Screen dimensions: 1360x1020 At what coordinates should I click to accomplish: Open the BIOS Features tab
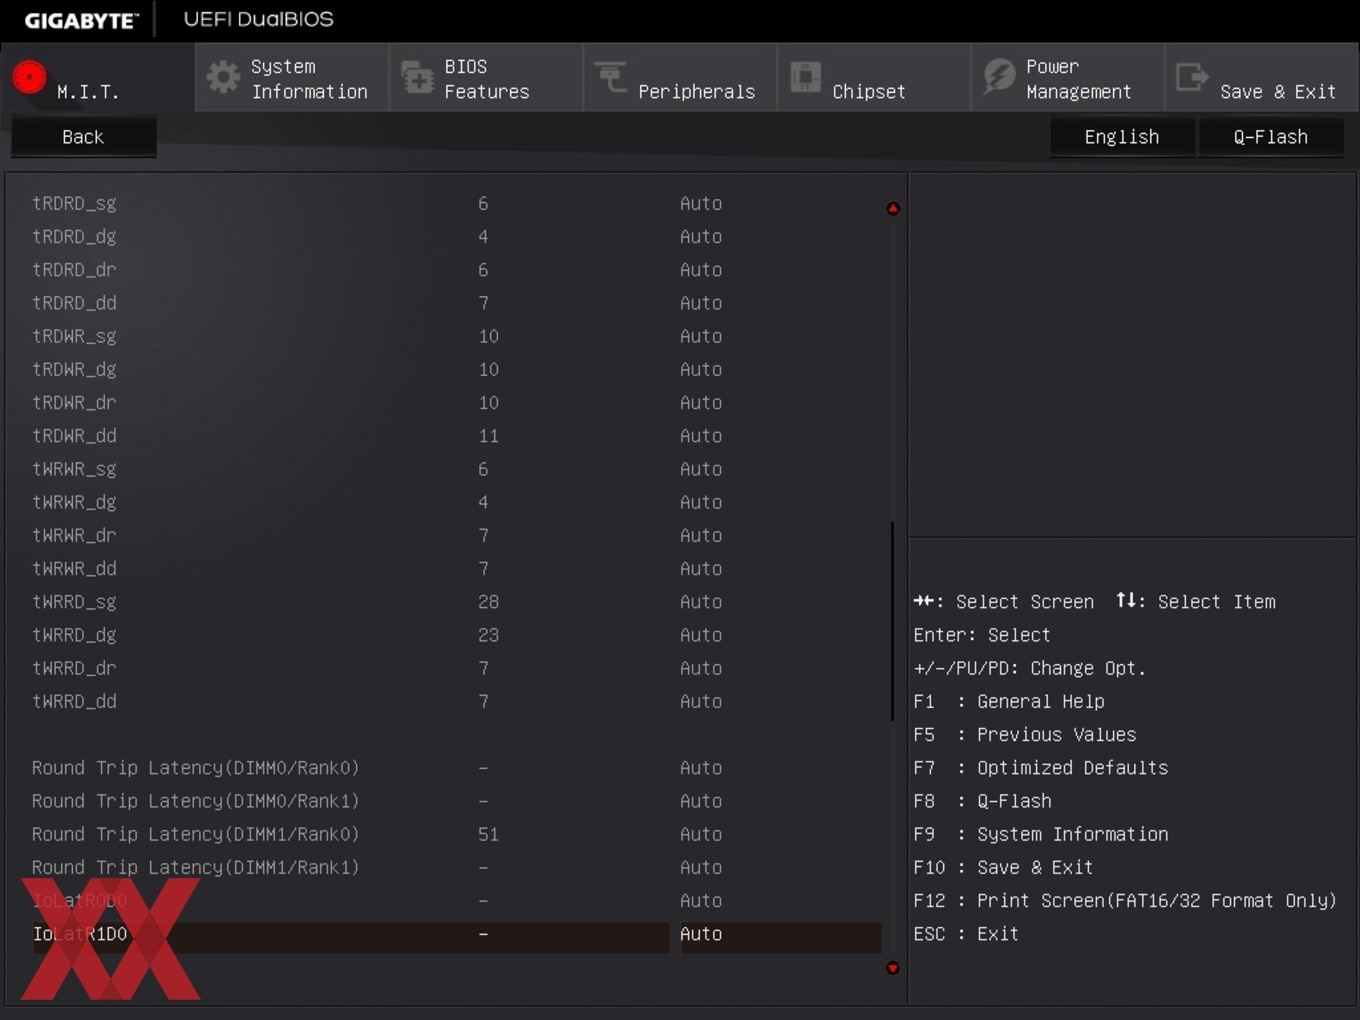coord(486,77)
